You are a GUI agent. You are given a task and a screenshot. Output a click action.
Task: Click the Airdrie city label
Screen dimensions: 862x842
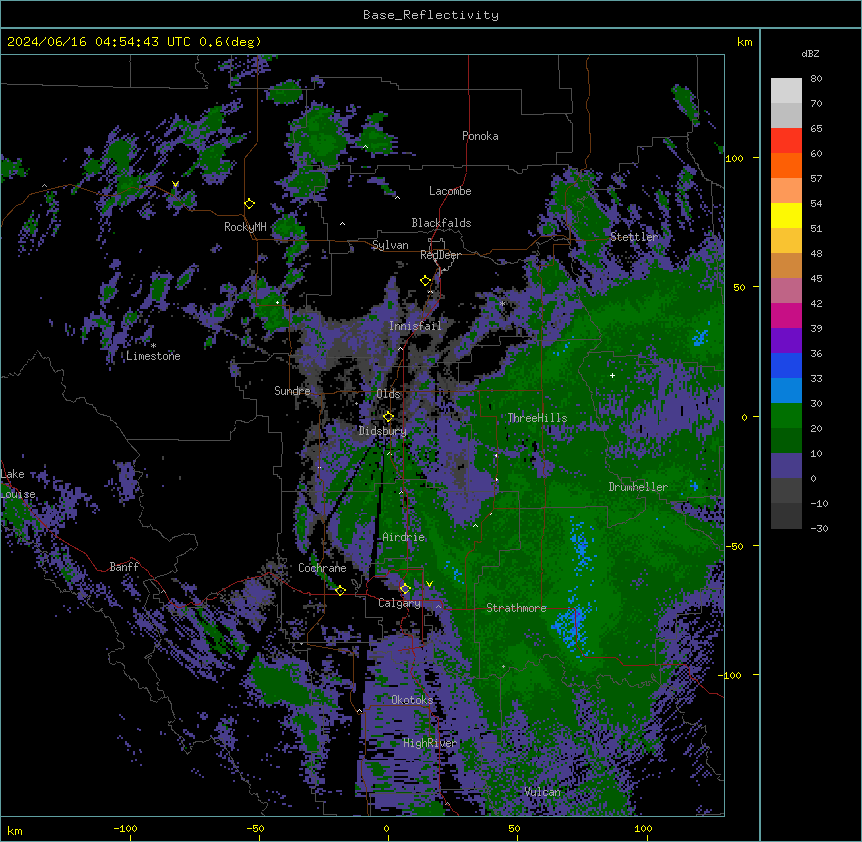pyautogui.click(x=404, y=537)
